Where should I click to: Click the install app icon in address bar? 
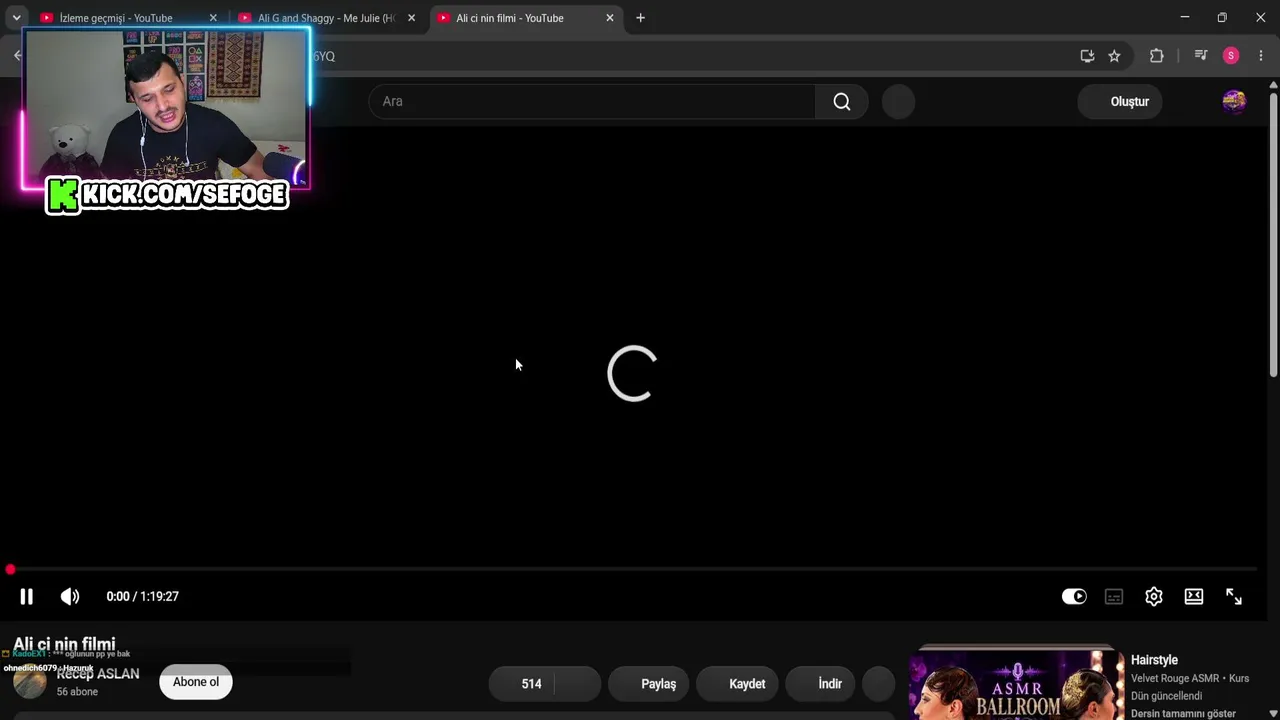click(x=1087, y=56)
